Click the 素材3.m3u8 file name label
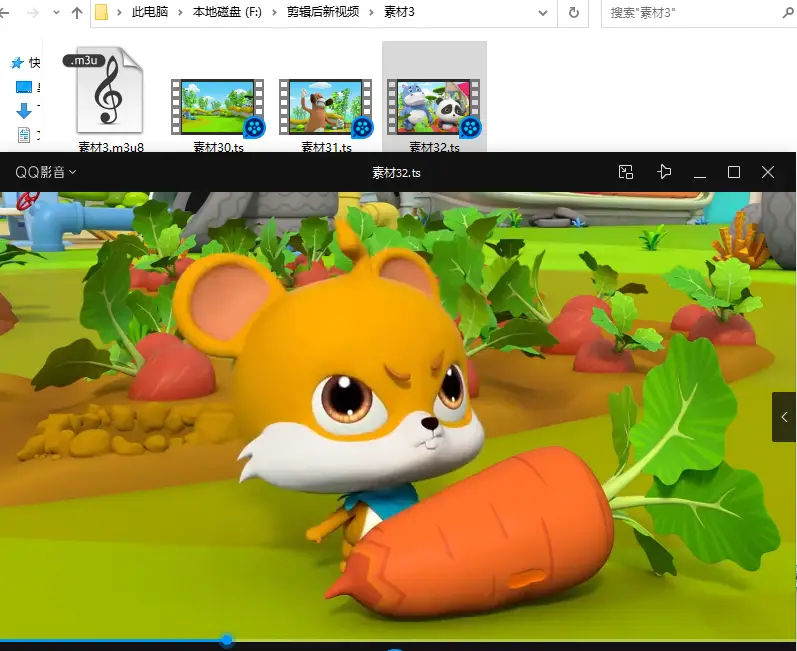 tap(111, 147)
